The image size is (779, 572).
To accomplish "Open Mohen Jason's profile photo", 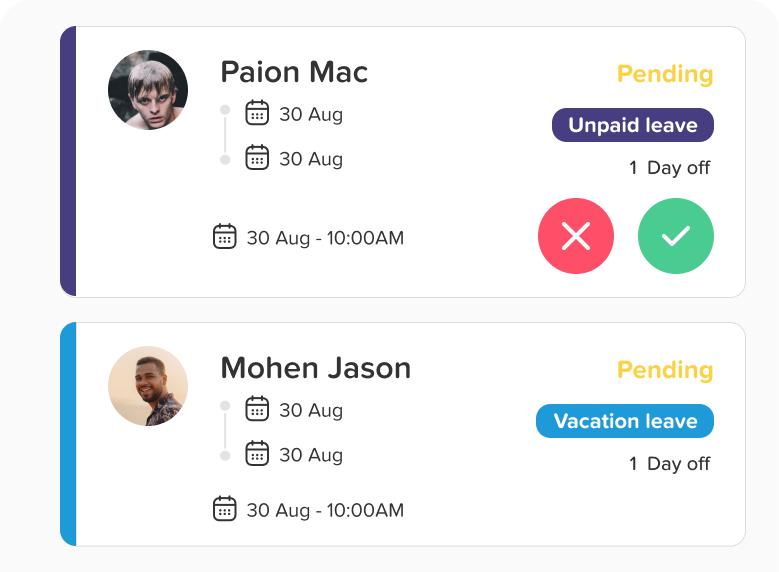I will click(x=148, y=386).
